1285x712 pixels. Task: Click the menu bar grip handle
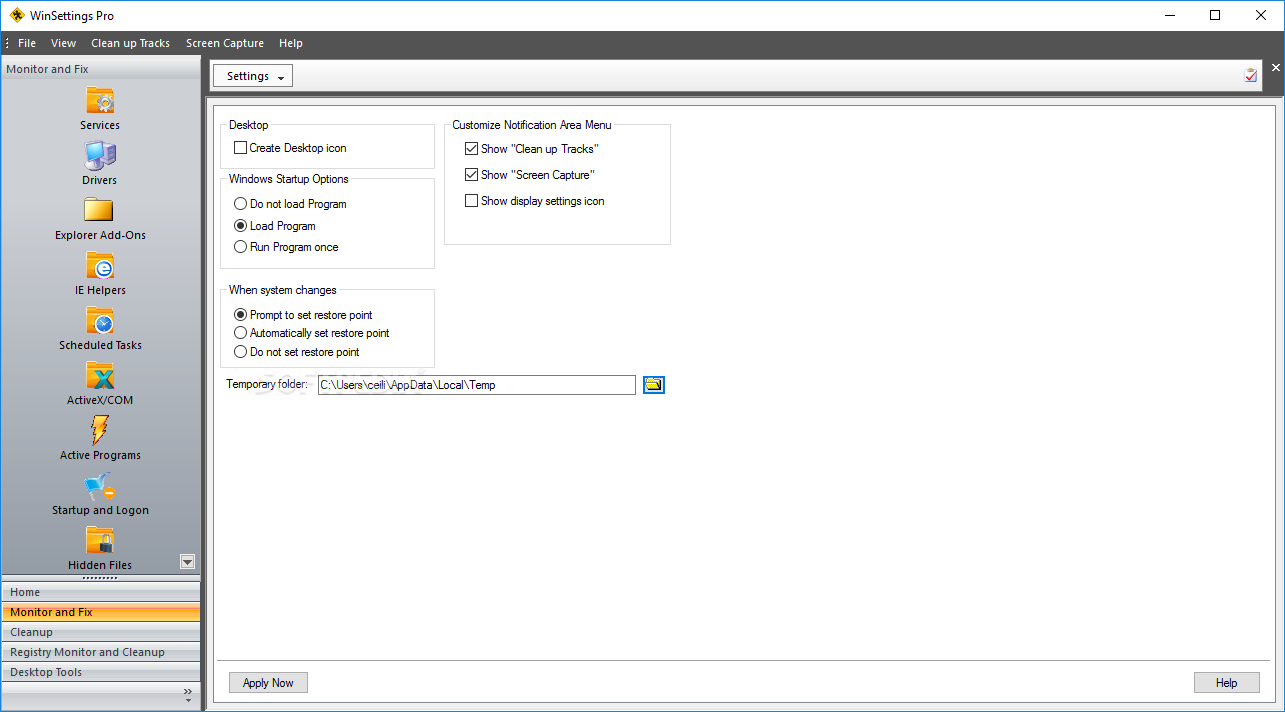click(6, 43)
